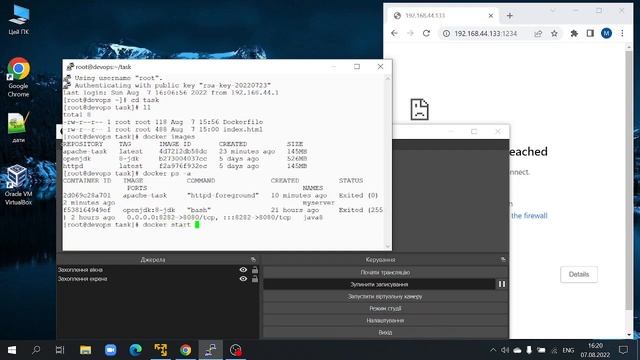Click the firewall link on error page
640x360 pixels.
click(x=529, y=216)
